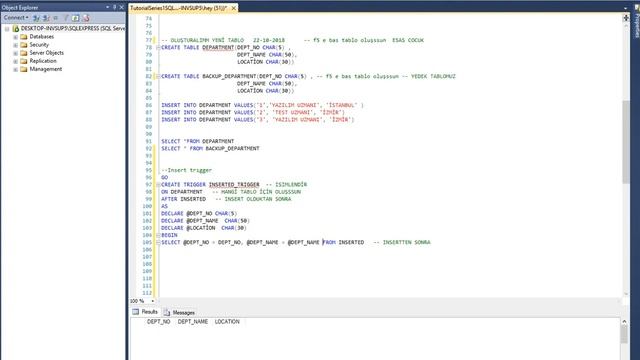Screen dimensions: 640x360
Task: Open the Connect dropdown in Object Explorer
Action: [16, 18]
